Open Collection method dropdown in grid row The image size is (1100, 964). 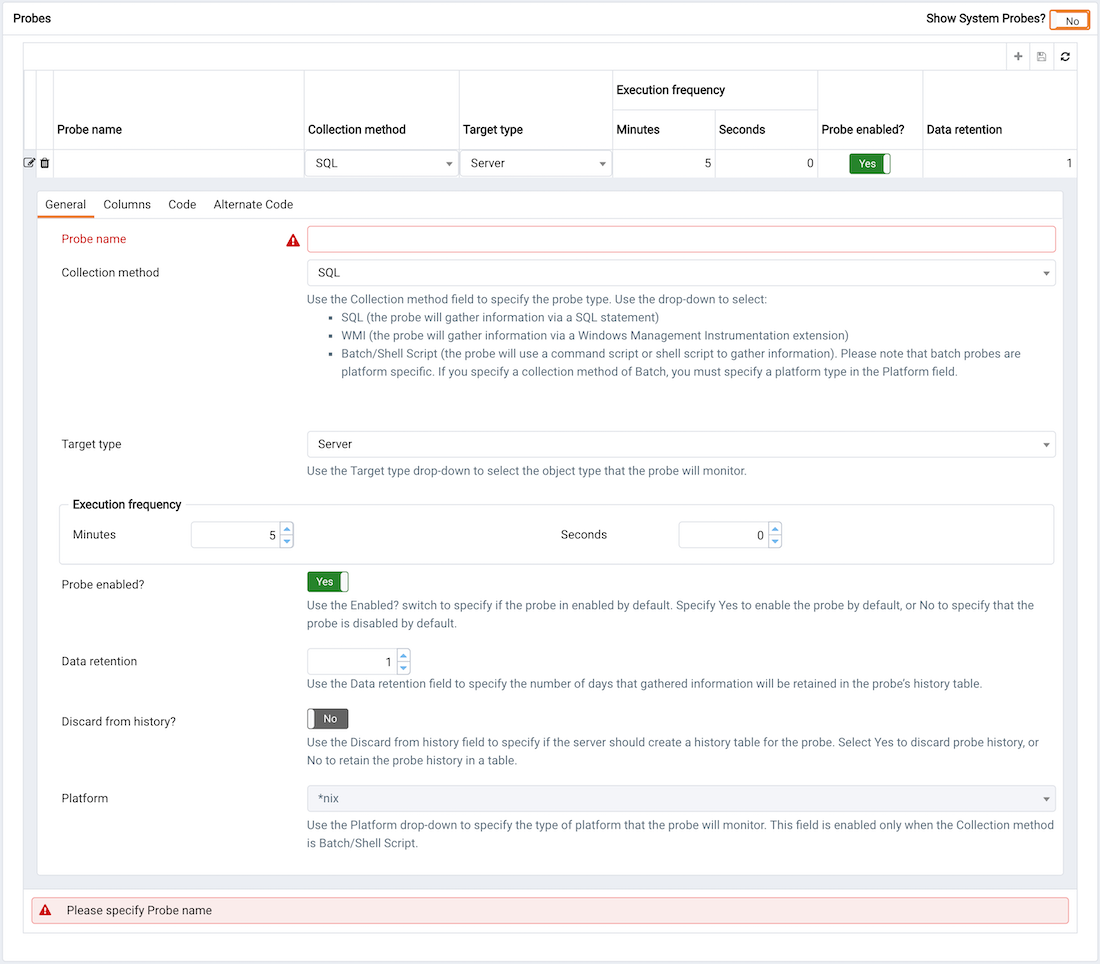382,163
